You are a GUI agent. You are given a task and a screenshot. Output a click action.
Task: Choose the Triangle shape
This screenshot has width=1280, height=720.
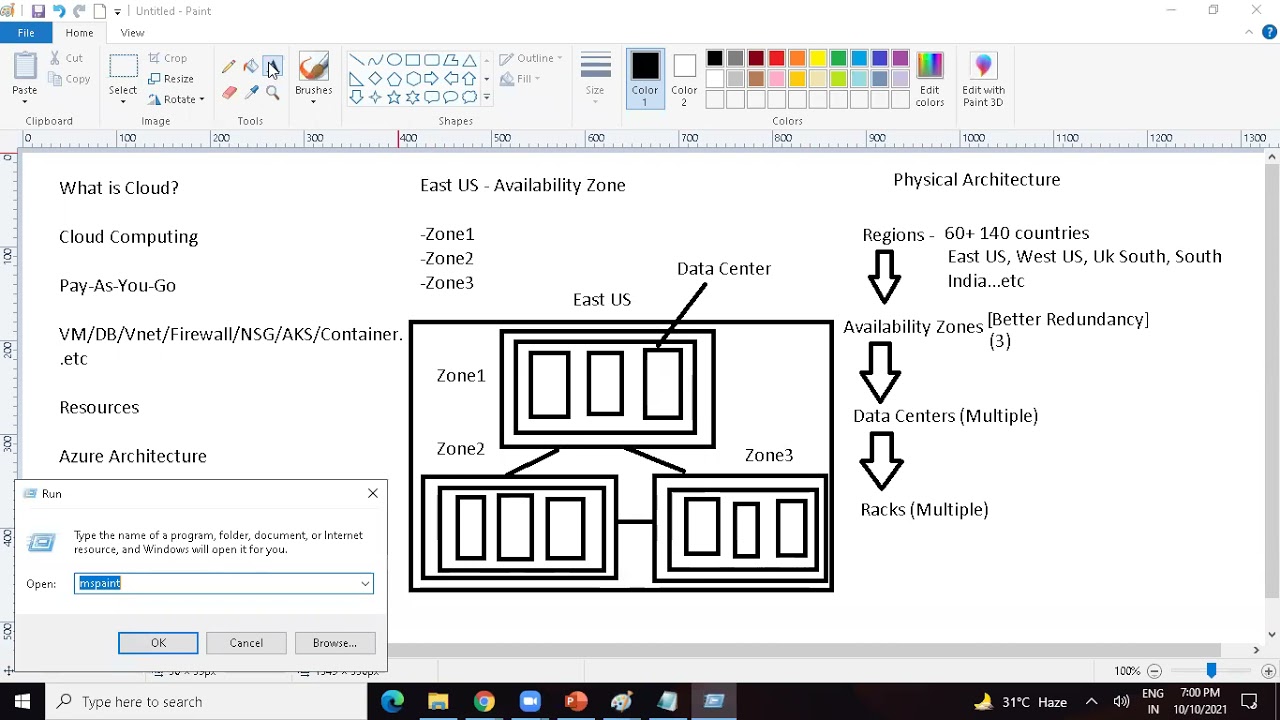469,60
